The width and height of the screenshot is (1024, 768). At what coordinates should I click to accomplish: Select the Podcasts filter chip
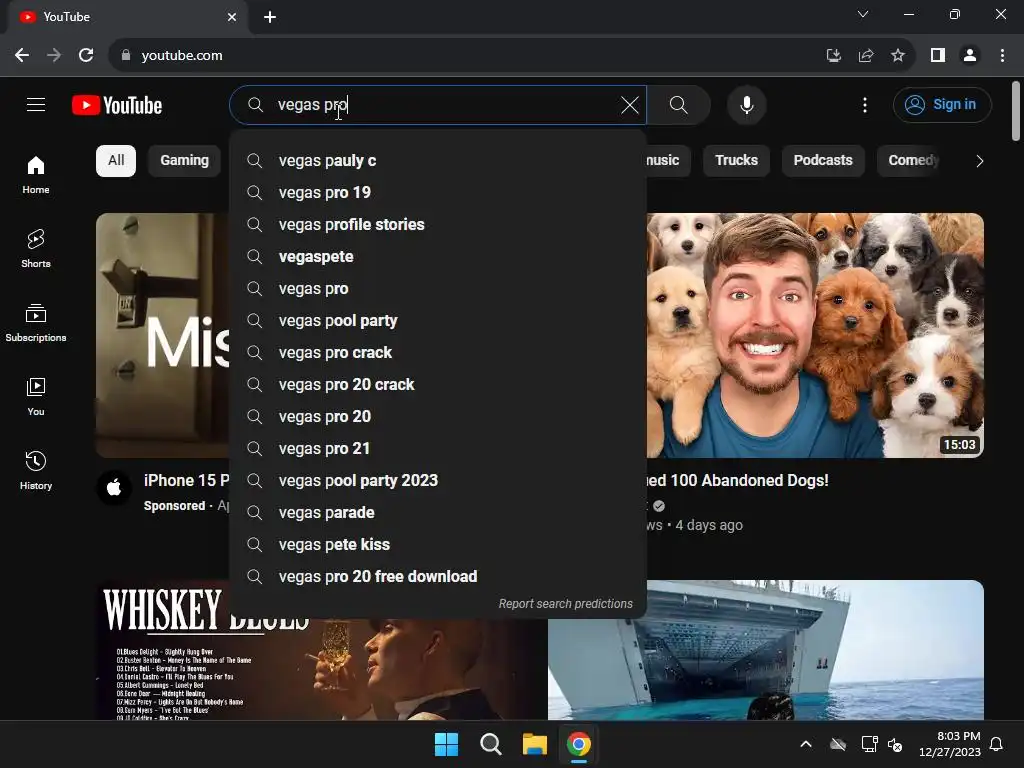(x=823, y=161)
